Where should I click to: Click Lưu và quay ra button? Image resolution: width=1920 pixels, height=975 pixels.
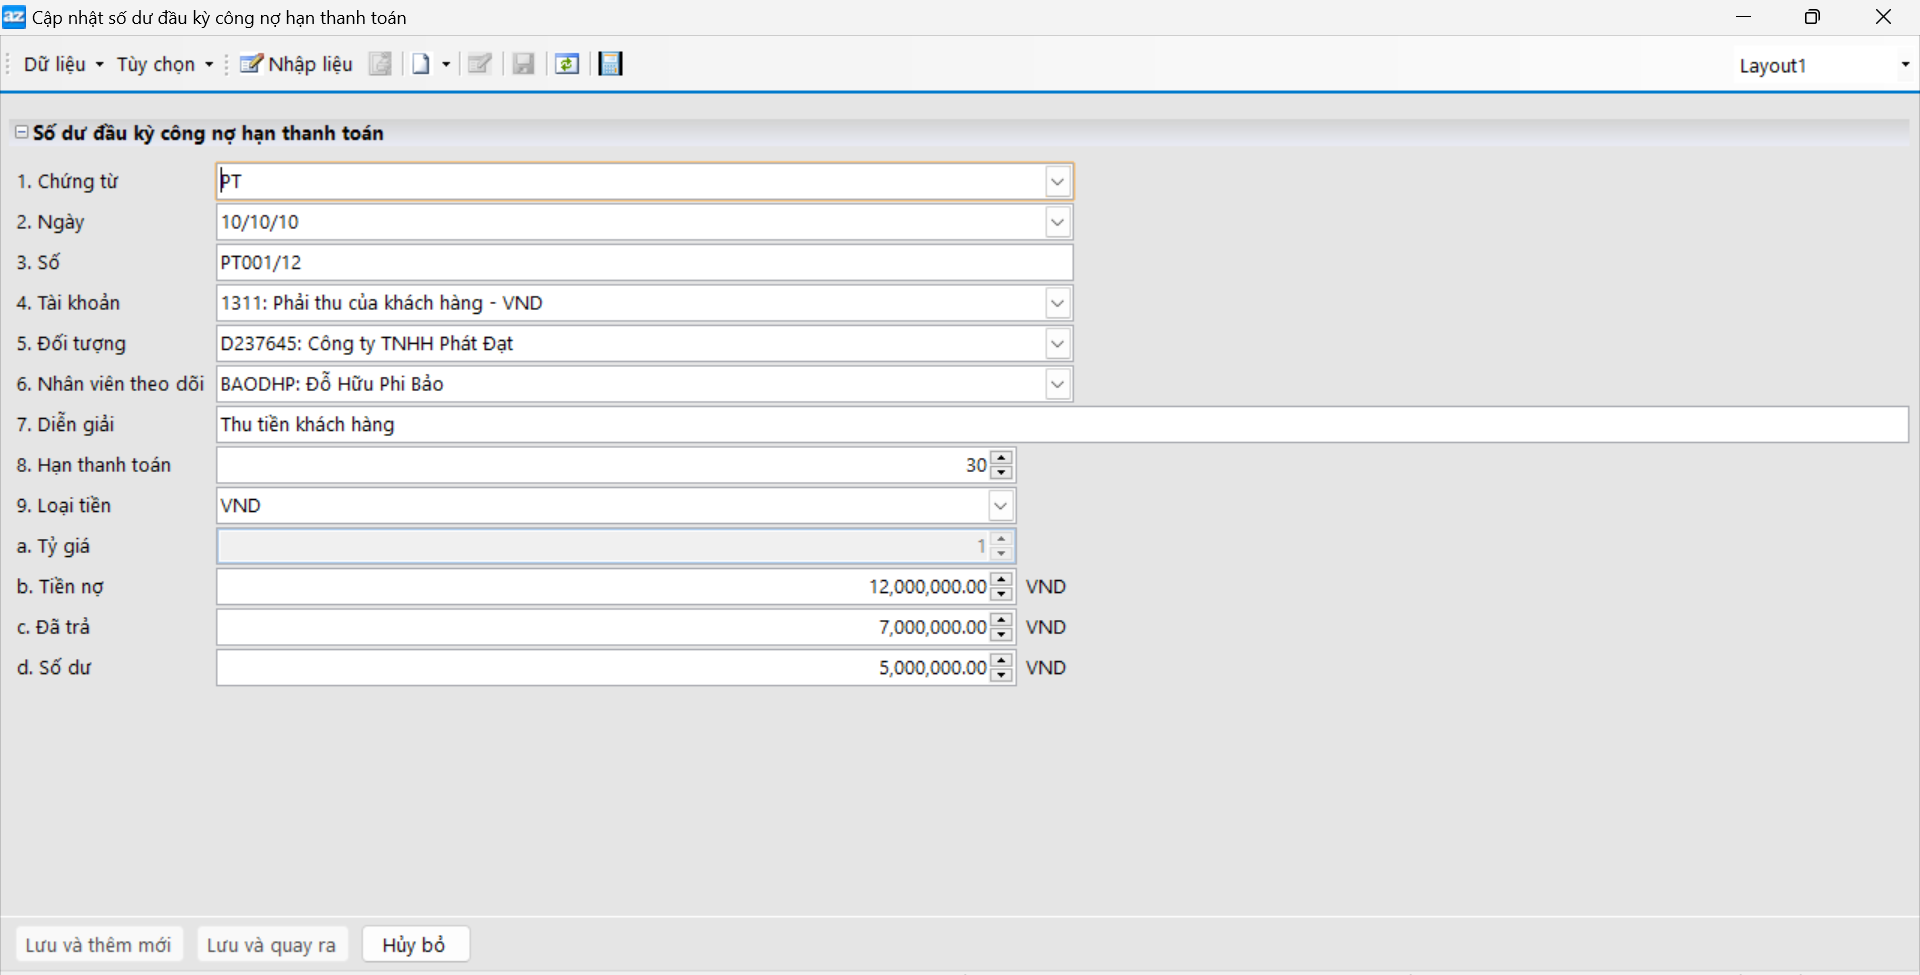[271, 945]
